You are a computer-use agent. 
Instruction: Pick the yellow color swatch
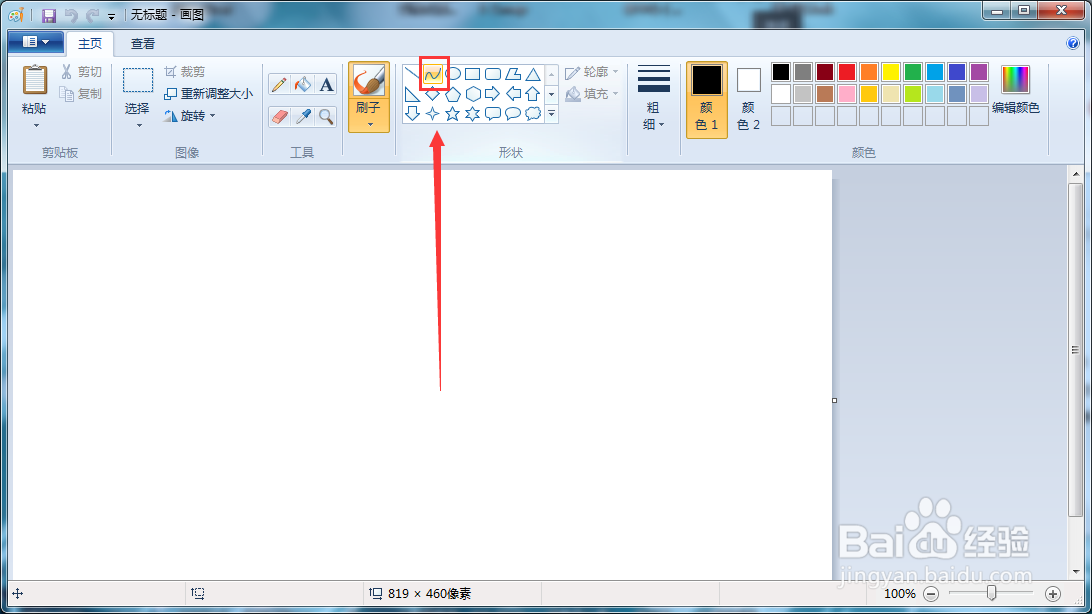891,72
